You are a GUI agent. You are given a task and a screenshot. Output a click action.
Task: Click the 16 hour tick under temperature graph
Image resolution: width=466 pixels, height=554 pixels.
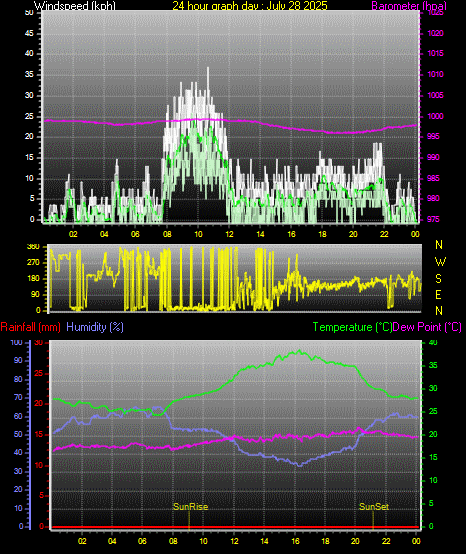click(x=295, y=541)
